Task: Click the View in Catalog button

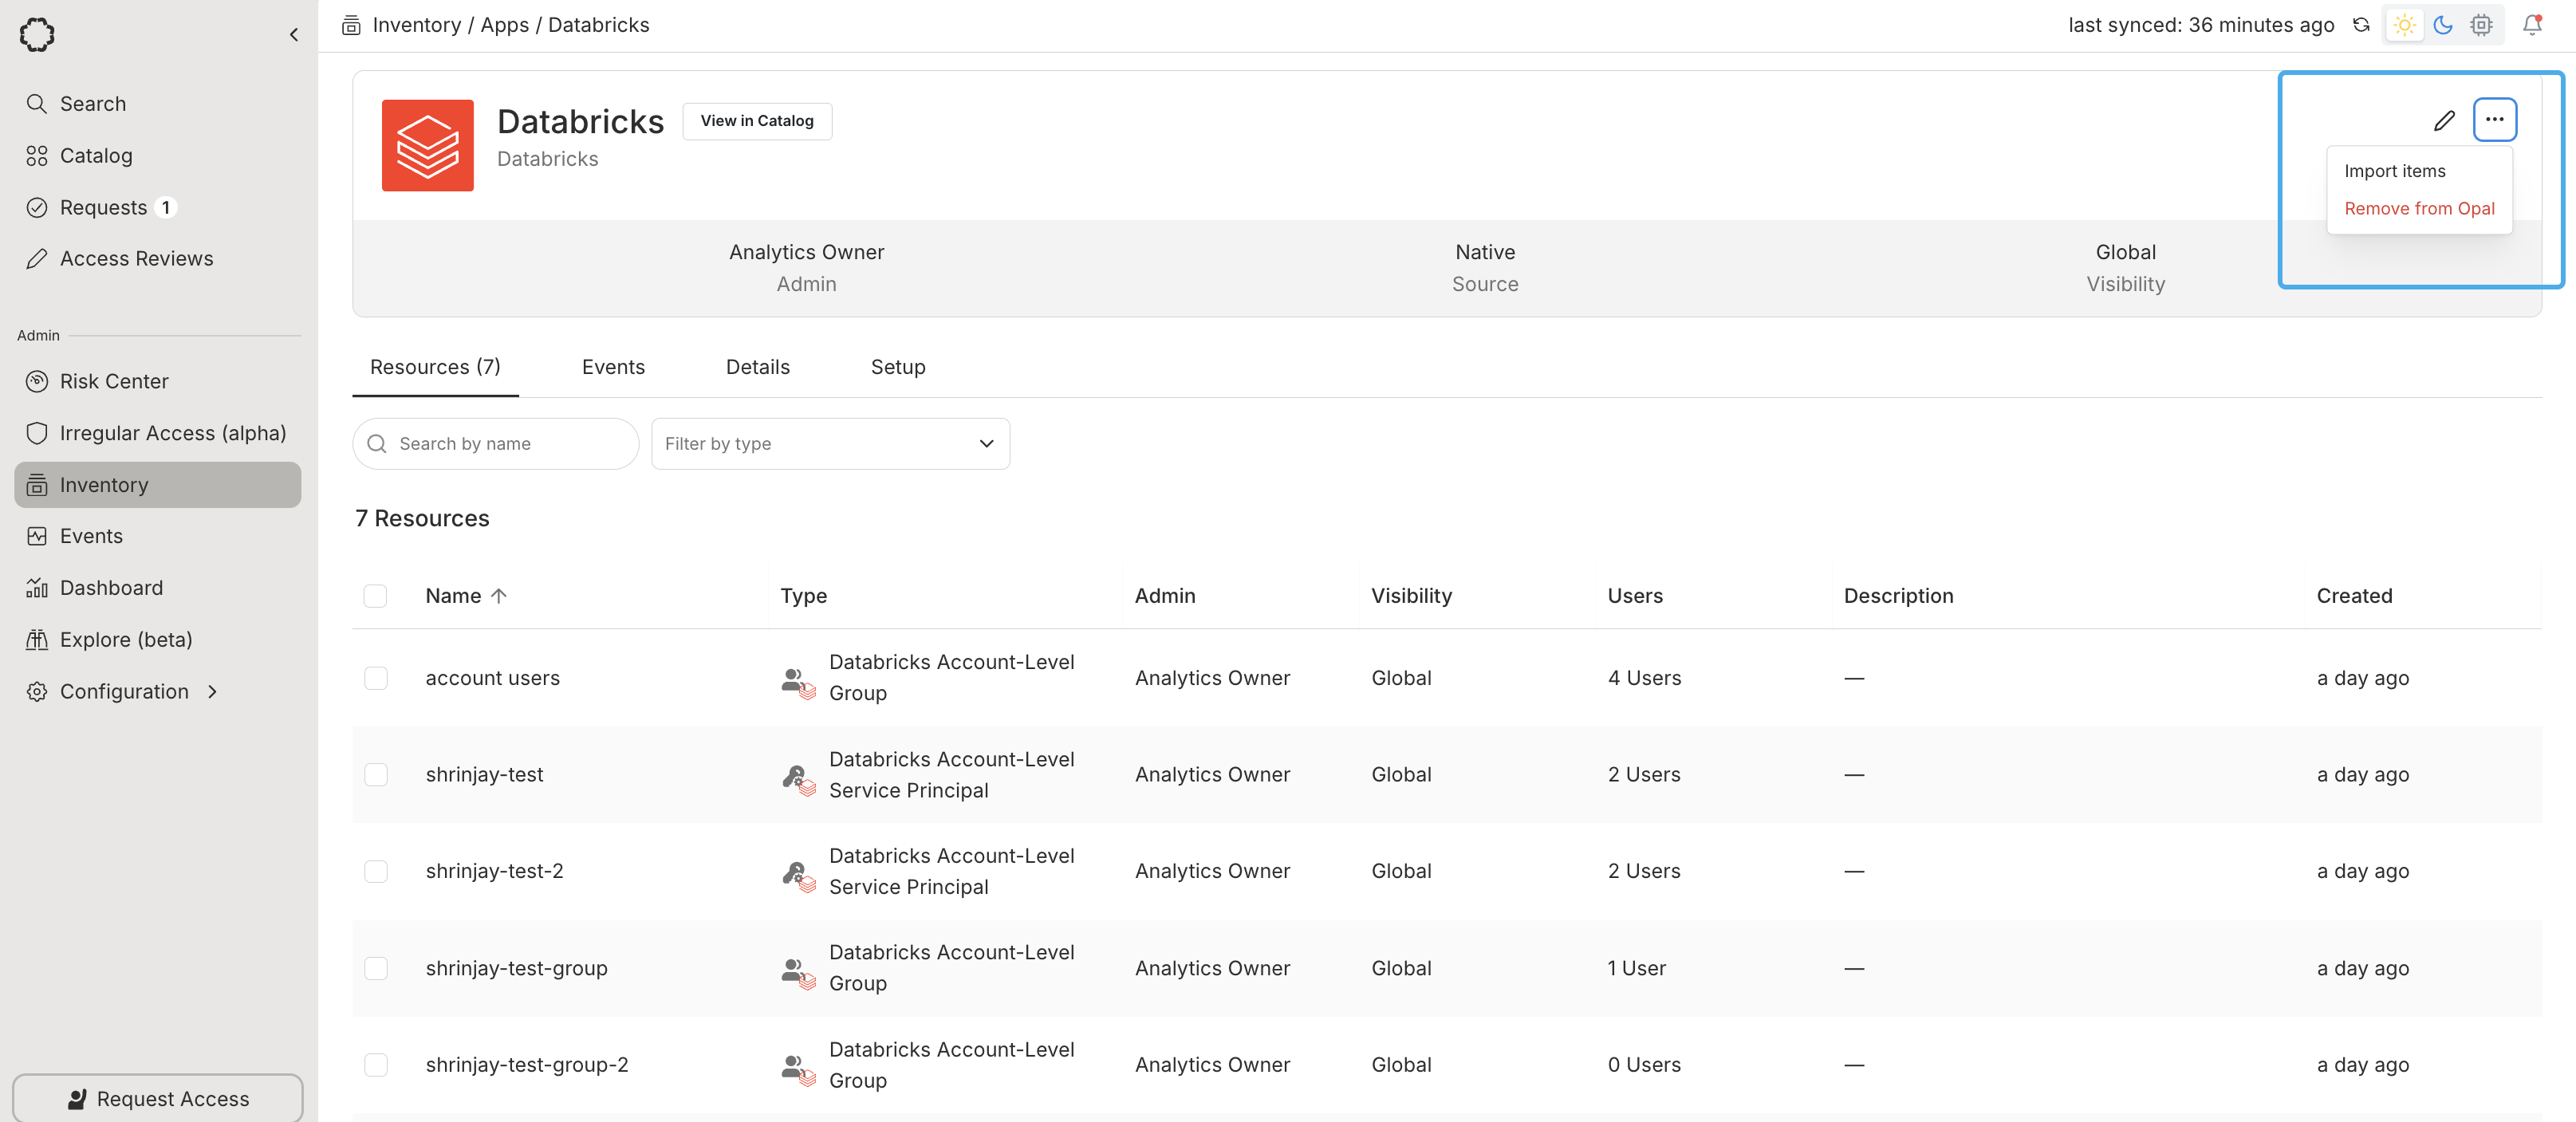Action: 757,121
